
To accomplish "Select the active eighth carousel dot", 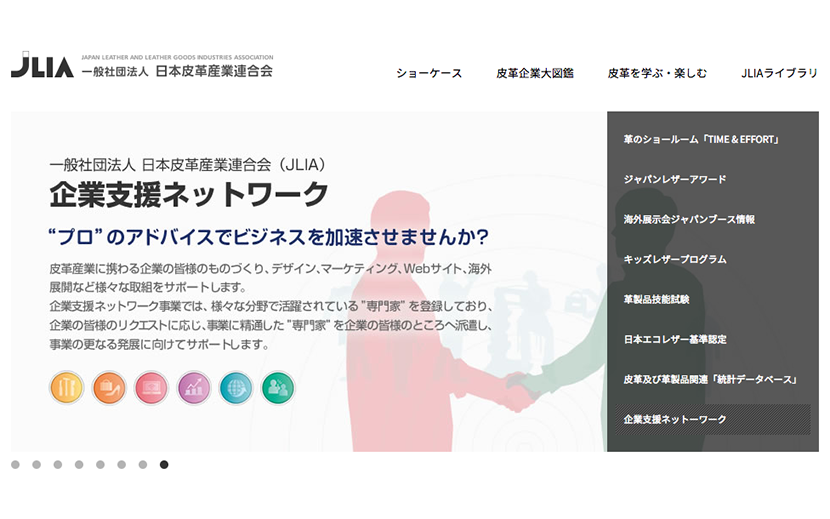I will 164,464.
